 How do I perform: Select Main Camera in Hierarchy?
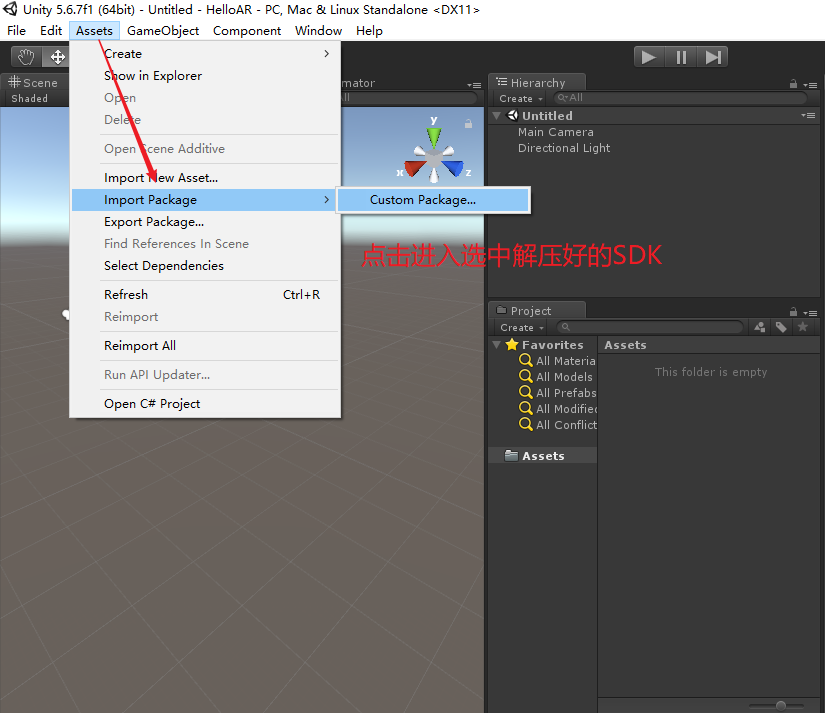pos(556,132)
